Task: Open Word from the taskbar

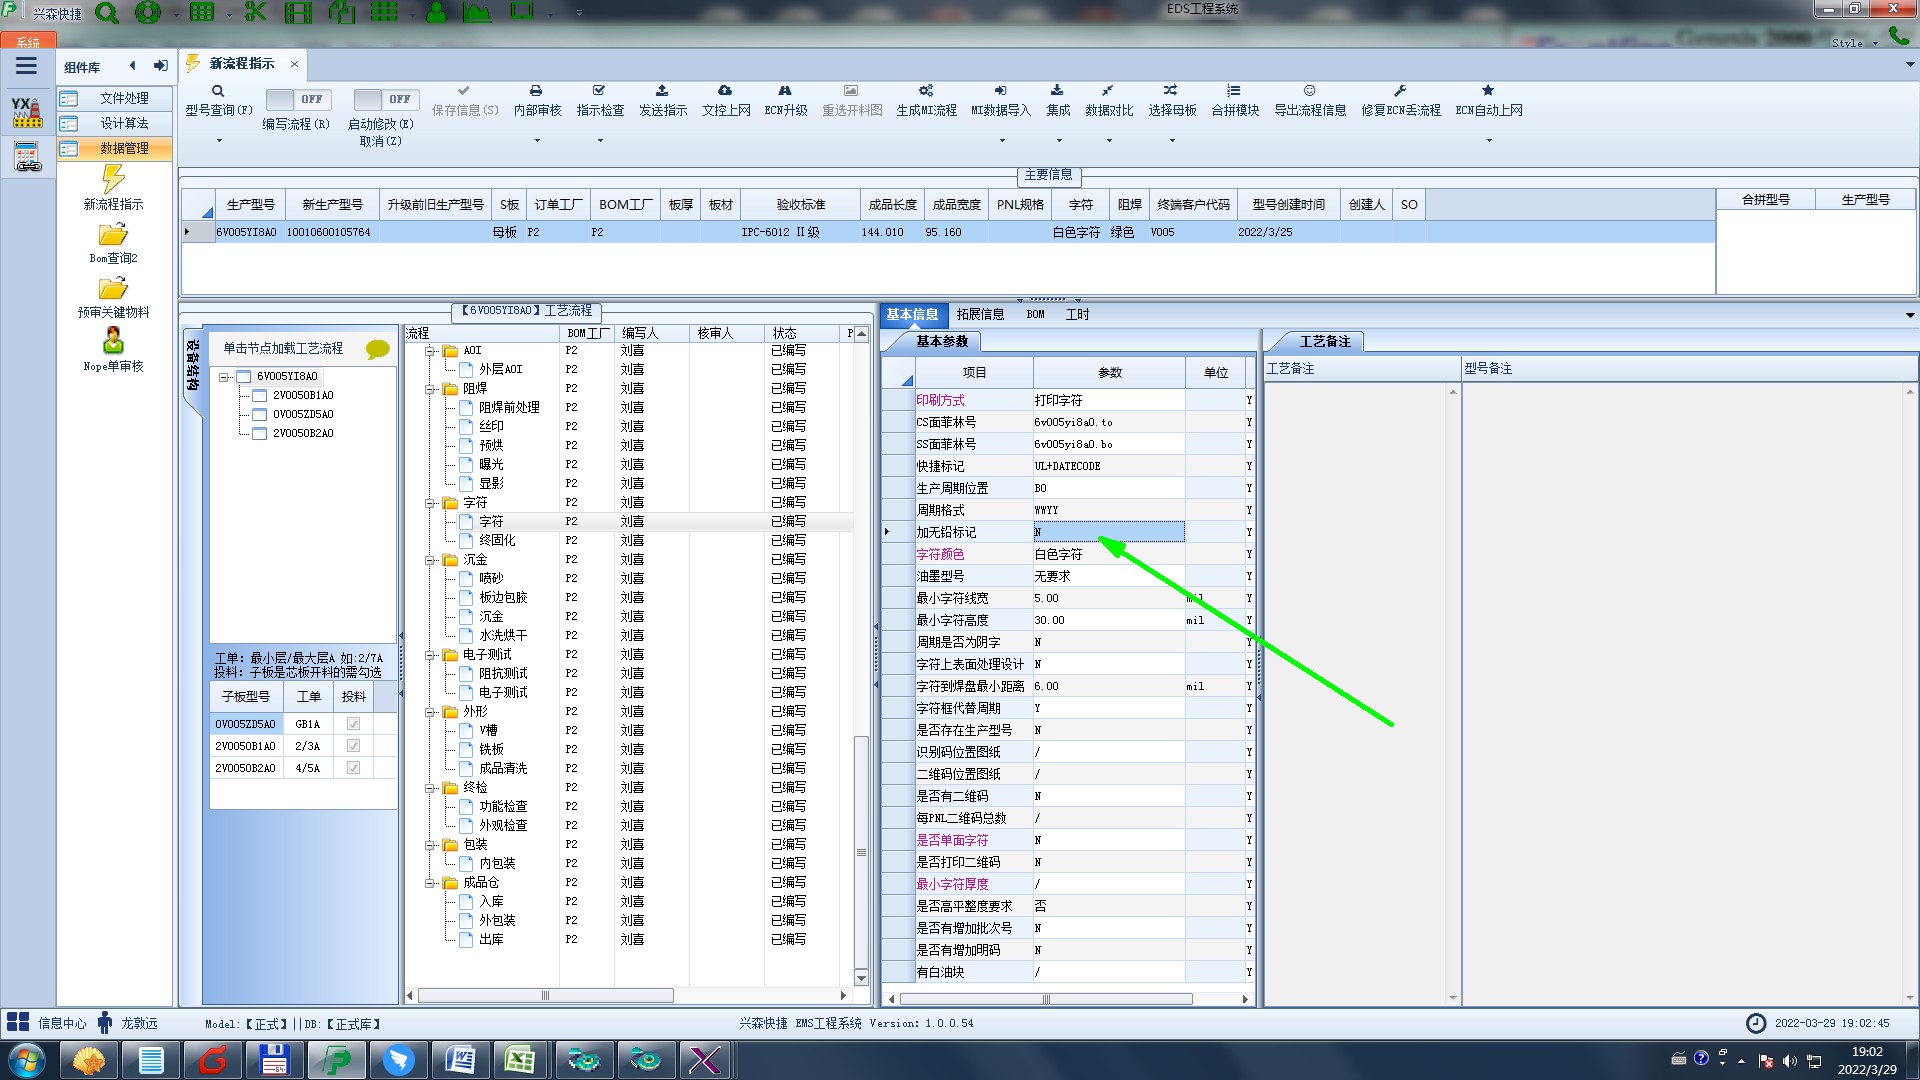Action: point(460,1060)
